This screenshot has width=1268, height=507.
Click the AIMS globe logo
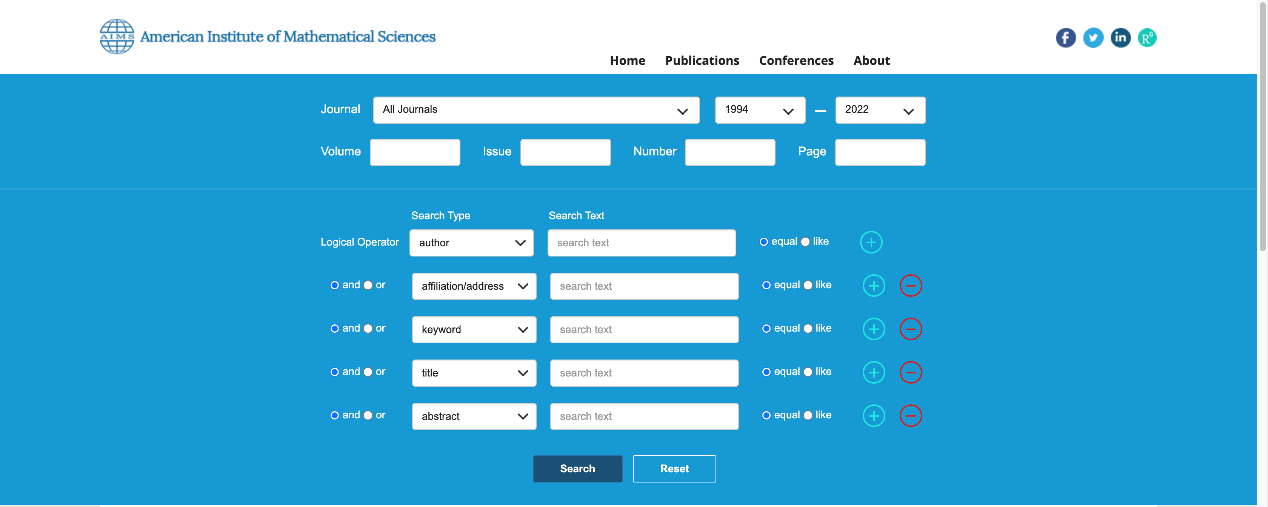[x=117, y=37]
